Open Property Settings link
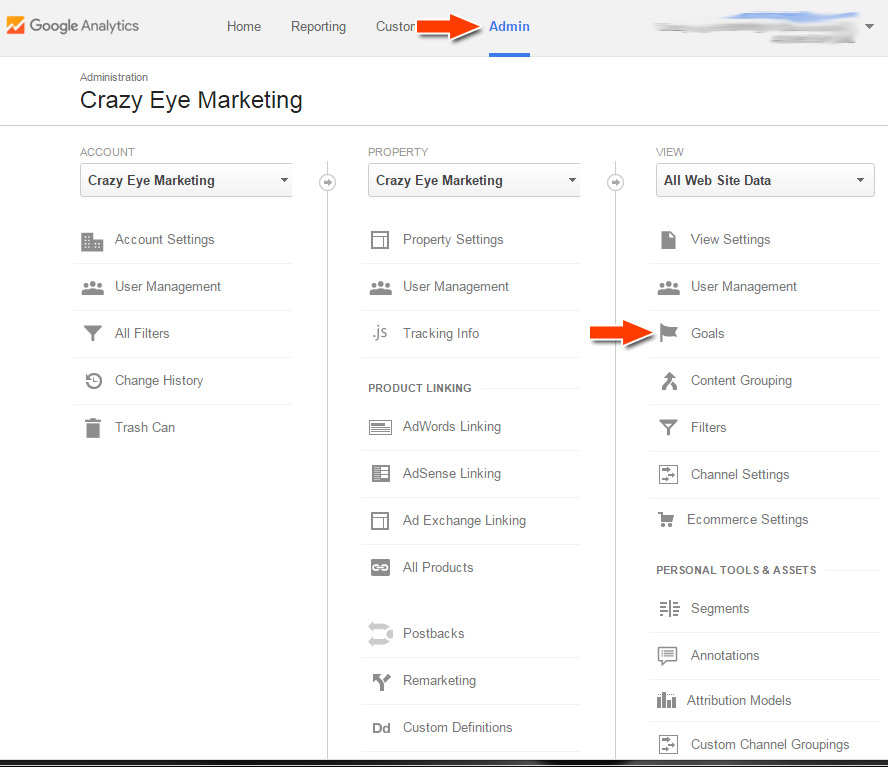The height and width of the screenshot is (767, 888). point(453,240)
